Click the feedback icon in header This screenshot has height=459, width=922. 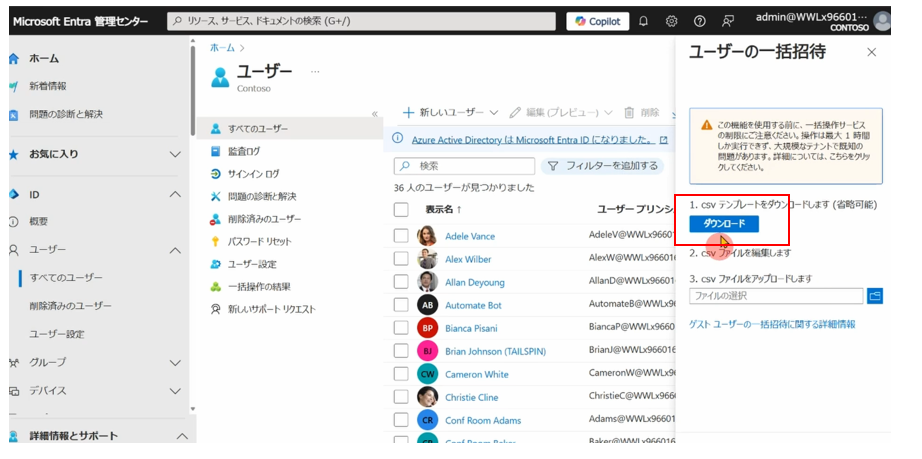point(727,21)
